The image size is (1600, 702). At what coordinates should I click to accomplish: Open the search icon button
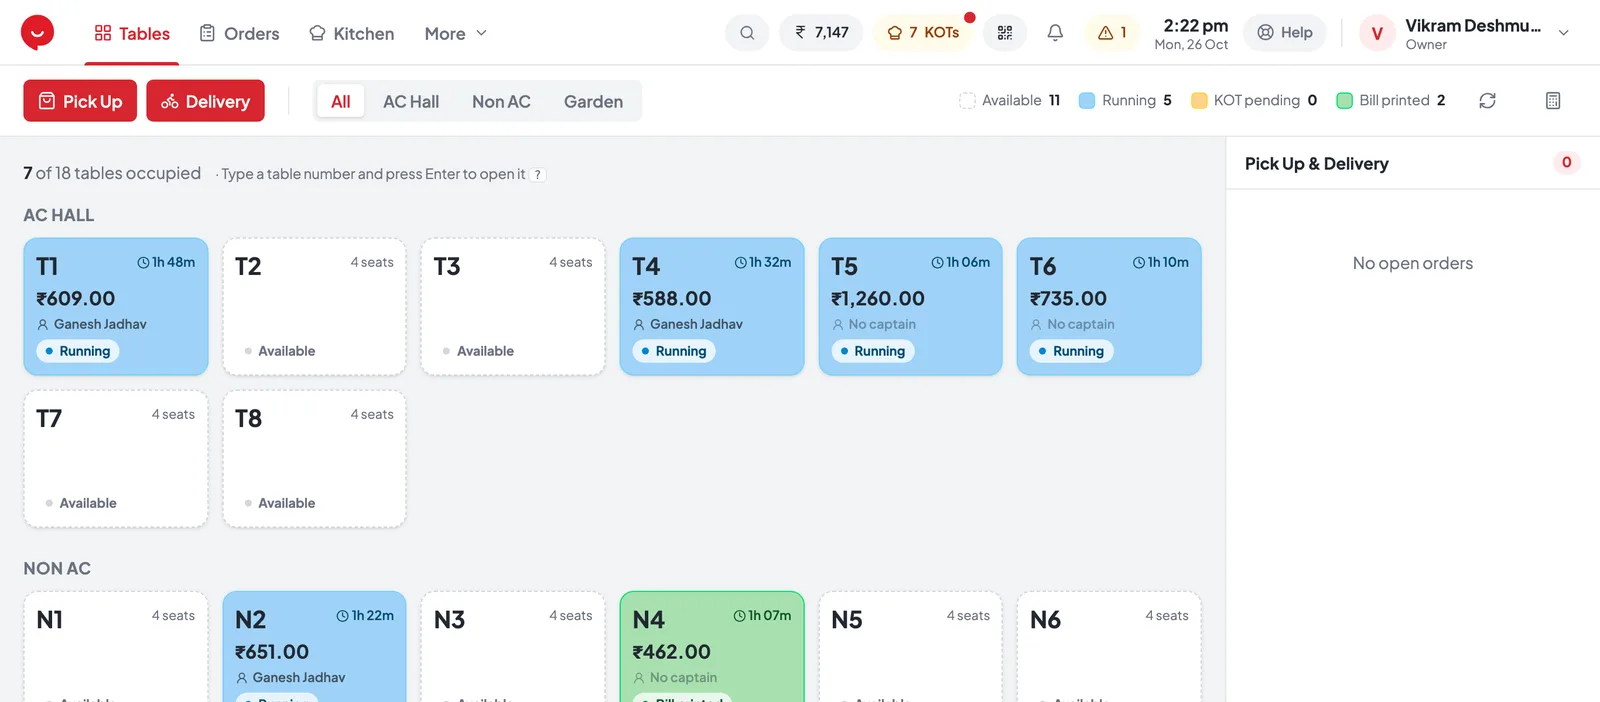click(747, 33)
